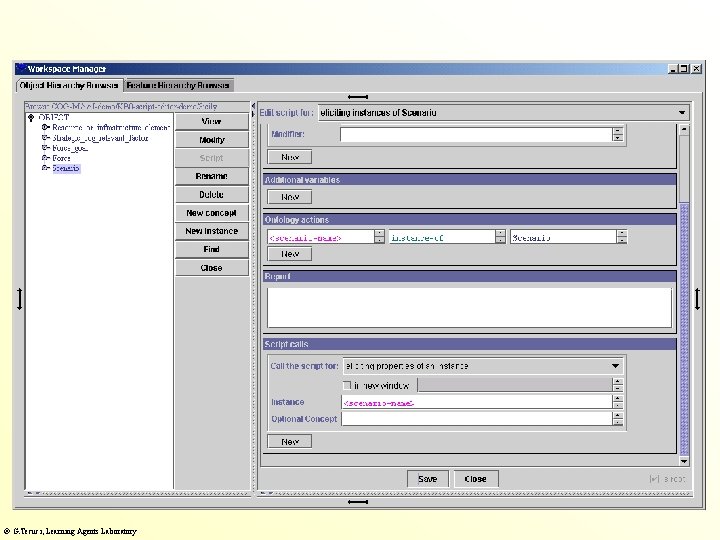
Task: Close the browser panel with Close button
Action: coord(212,268)
